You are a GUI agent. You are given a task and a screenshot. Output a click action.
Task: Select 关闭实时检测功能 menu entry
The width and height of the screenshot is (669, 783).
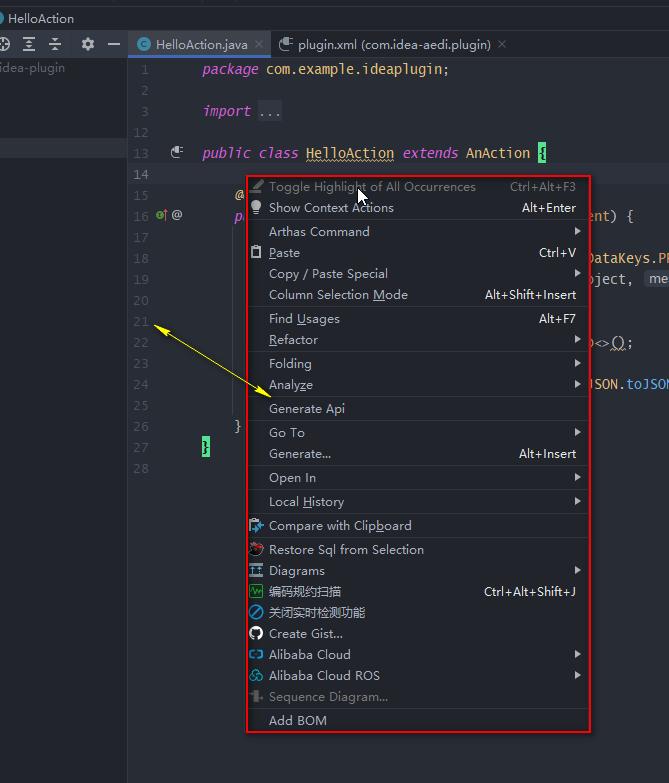coord(418,612)
